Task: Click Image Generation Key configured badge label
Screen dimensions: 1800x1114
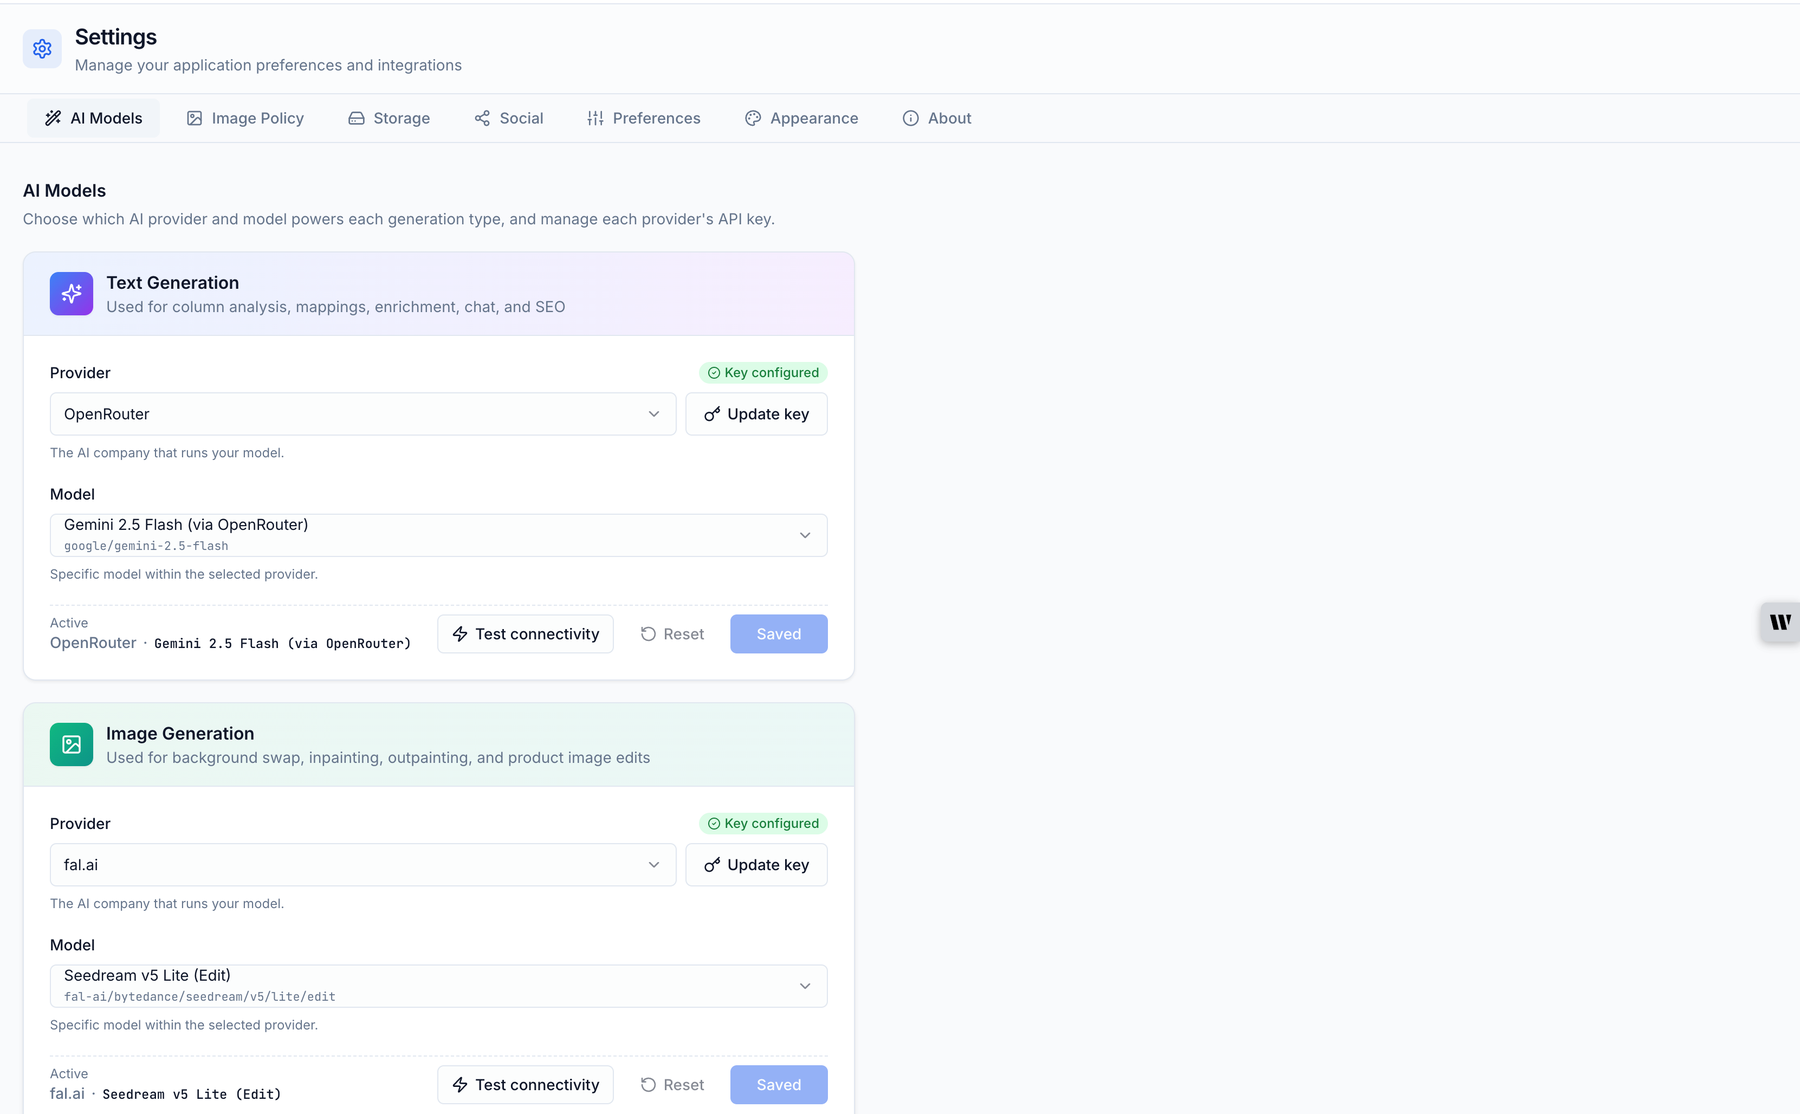Action: (x=772, y=824)
